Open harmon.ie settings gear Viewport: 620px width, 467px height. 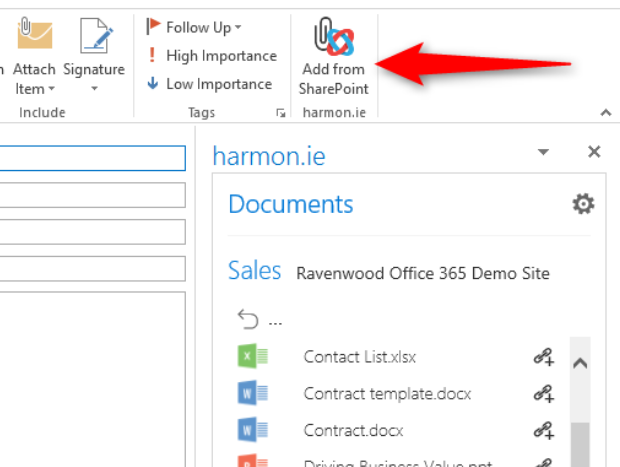coord(582,204)
